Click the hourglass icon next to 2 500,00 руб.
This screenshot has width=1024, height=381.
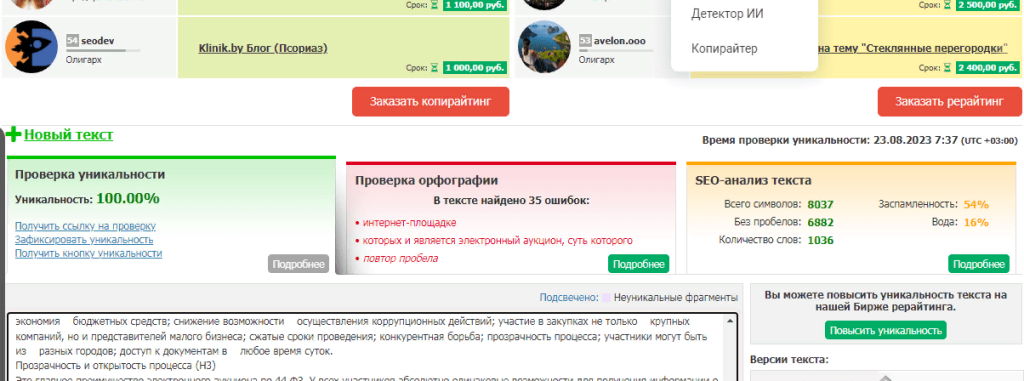947,5
